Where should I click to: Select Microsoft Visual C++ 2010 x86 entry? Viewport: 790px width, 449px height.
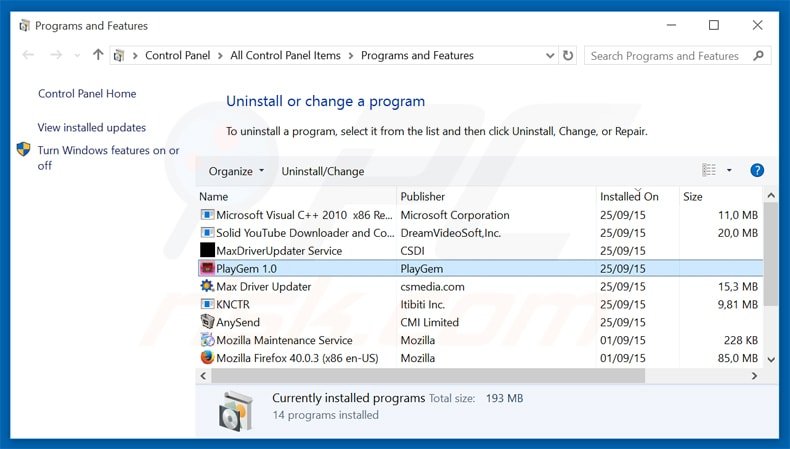[304, 215]
